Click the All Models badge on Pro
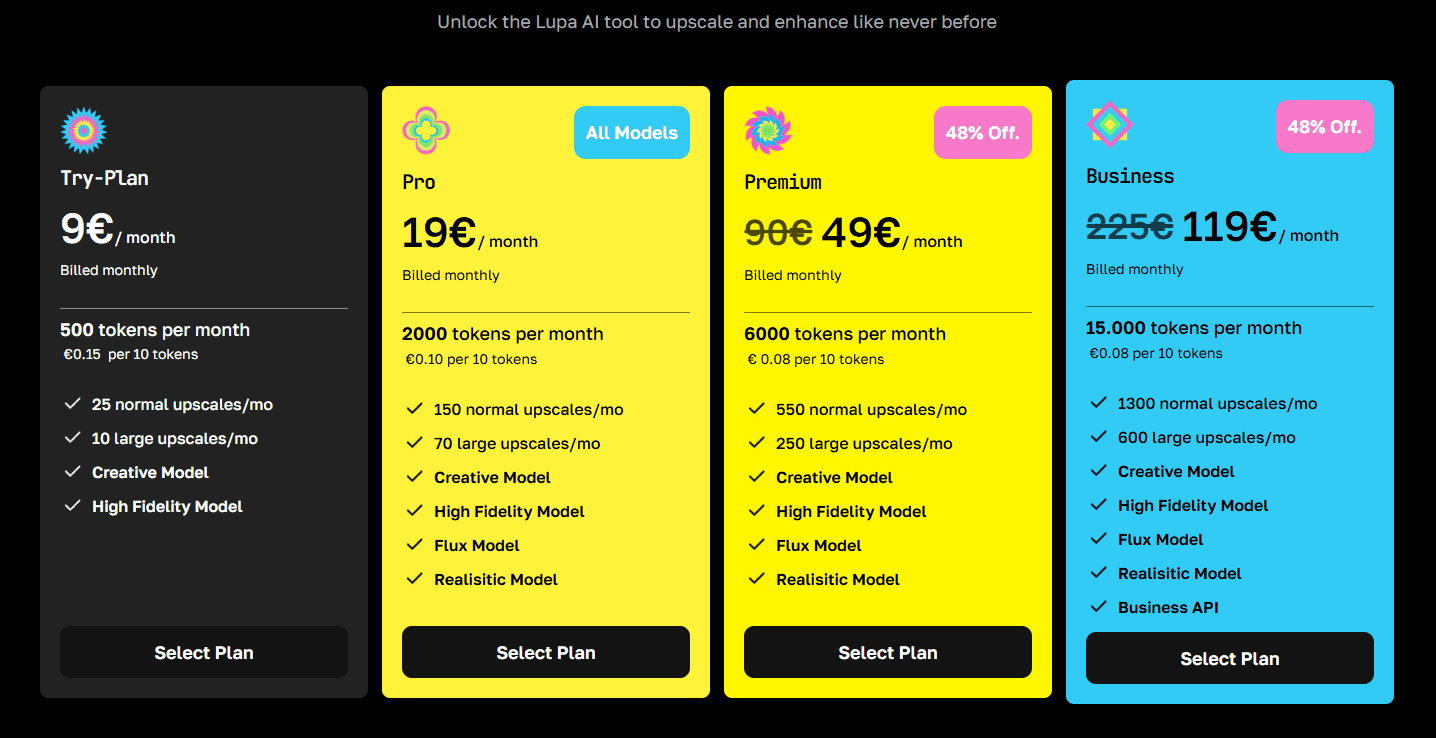The width and height of the screenshot is (1436, 738). coord(632,133)
